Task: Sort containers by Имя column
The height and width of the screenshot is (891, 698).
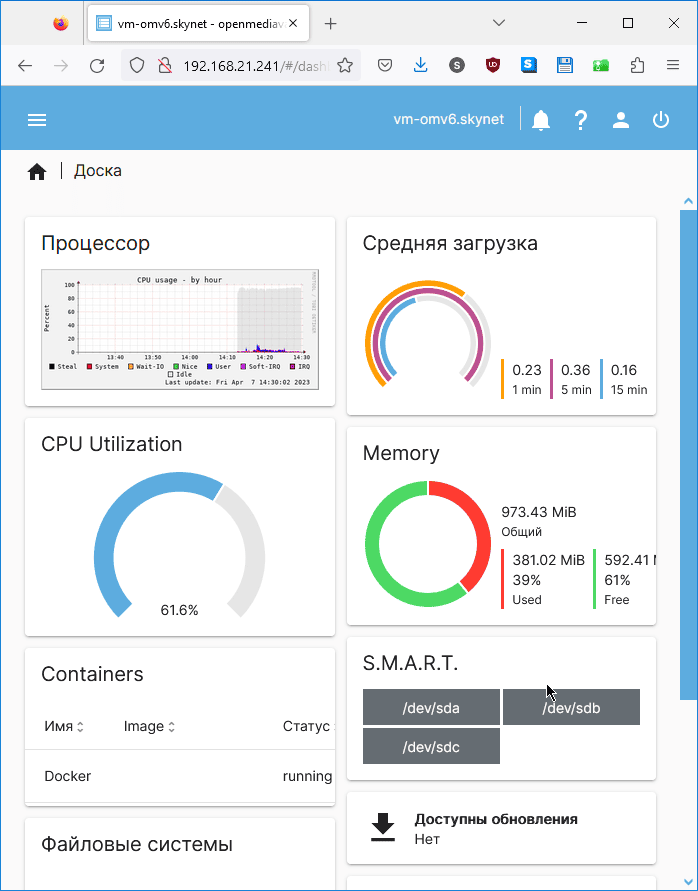Action: tap(64, 726)
